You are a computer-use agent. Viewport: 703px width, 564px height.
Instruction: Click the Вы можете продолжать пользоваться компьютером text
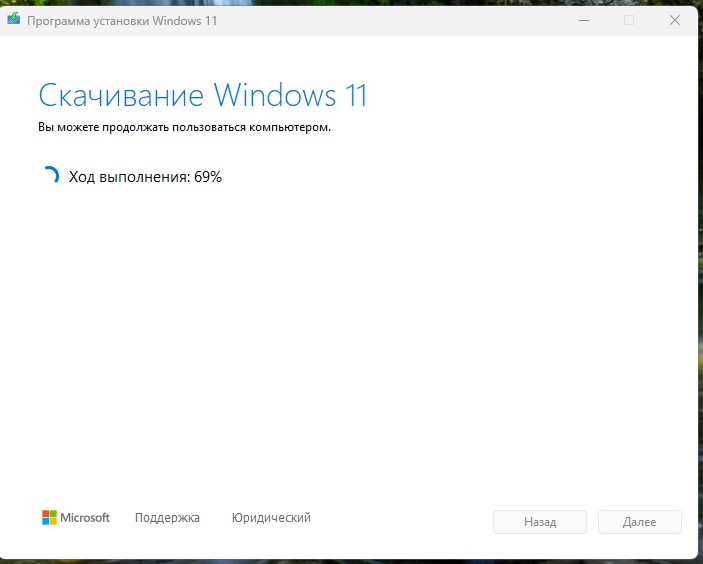184,127
